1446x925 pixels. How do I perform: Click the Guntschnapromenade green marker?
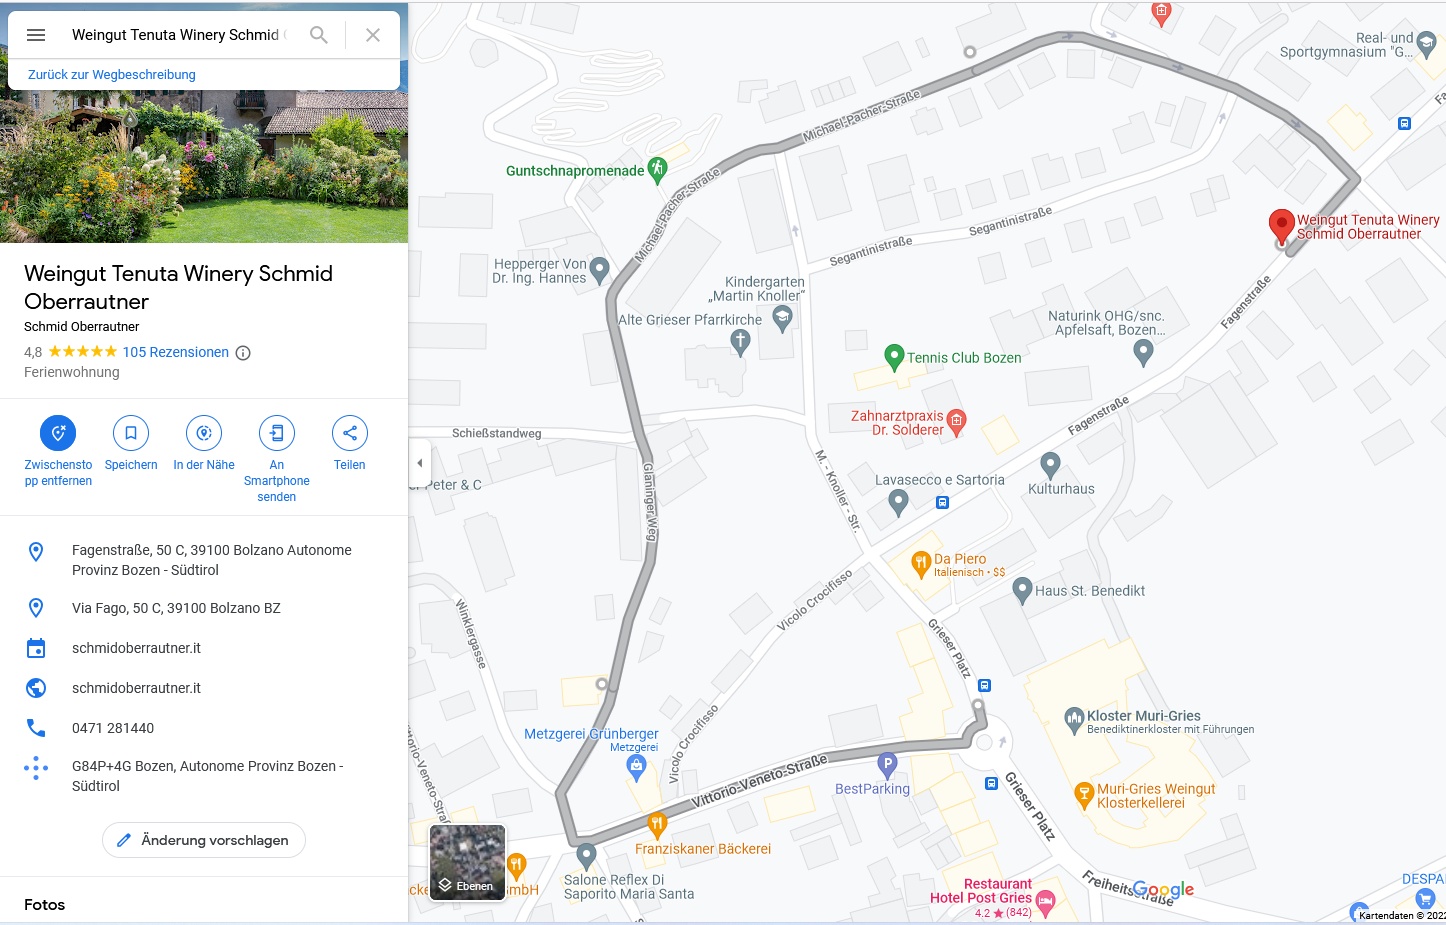click(657, 171)
